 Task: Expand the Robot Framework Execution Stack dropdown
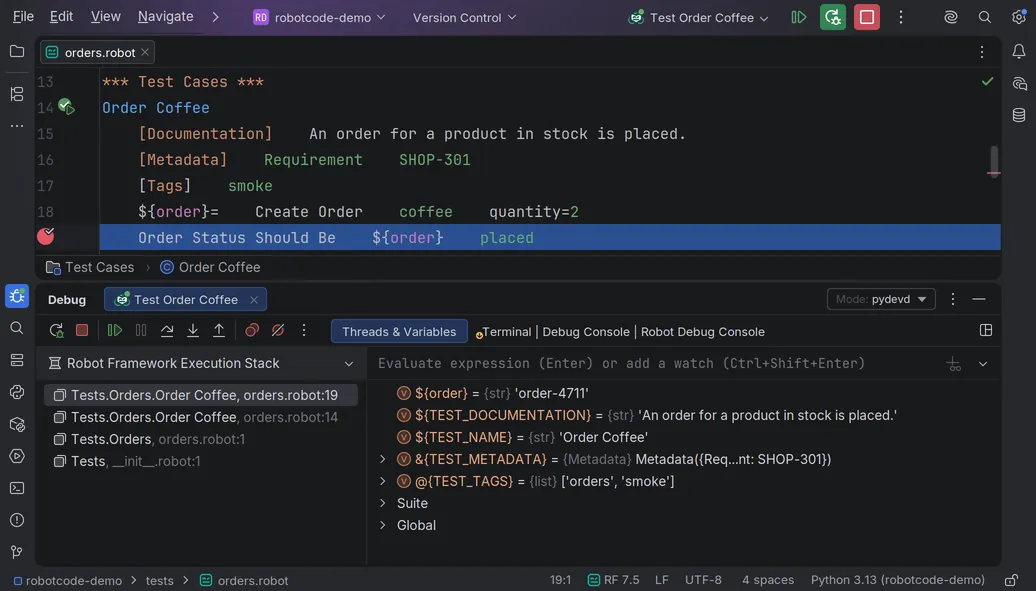point(349,364)
